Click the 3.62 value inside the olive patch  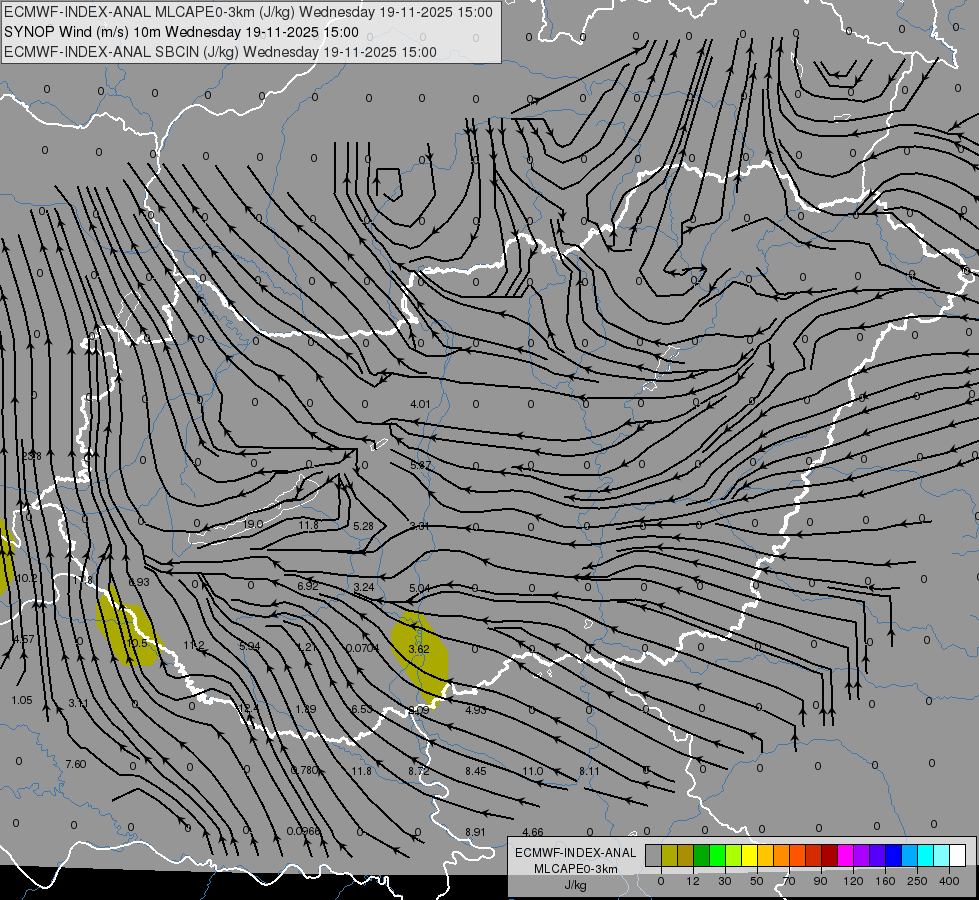pyautogui.click(x=419, y=649)
